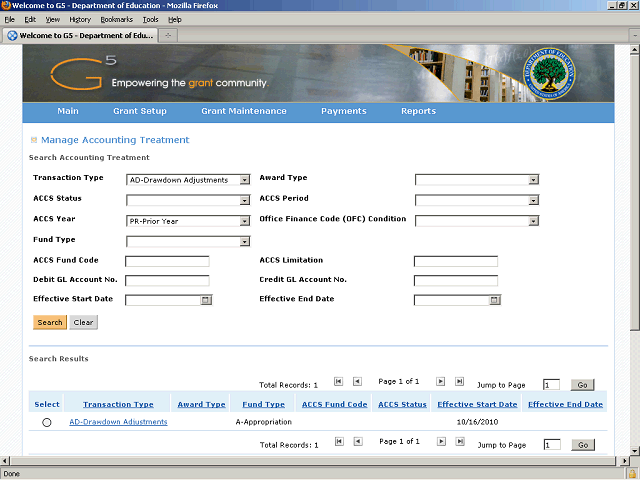
Task: Click the lock icon in status bar
Action: tap(632, 474)
